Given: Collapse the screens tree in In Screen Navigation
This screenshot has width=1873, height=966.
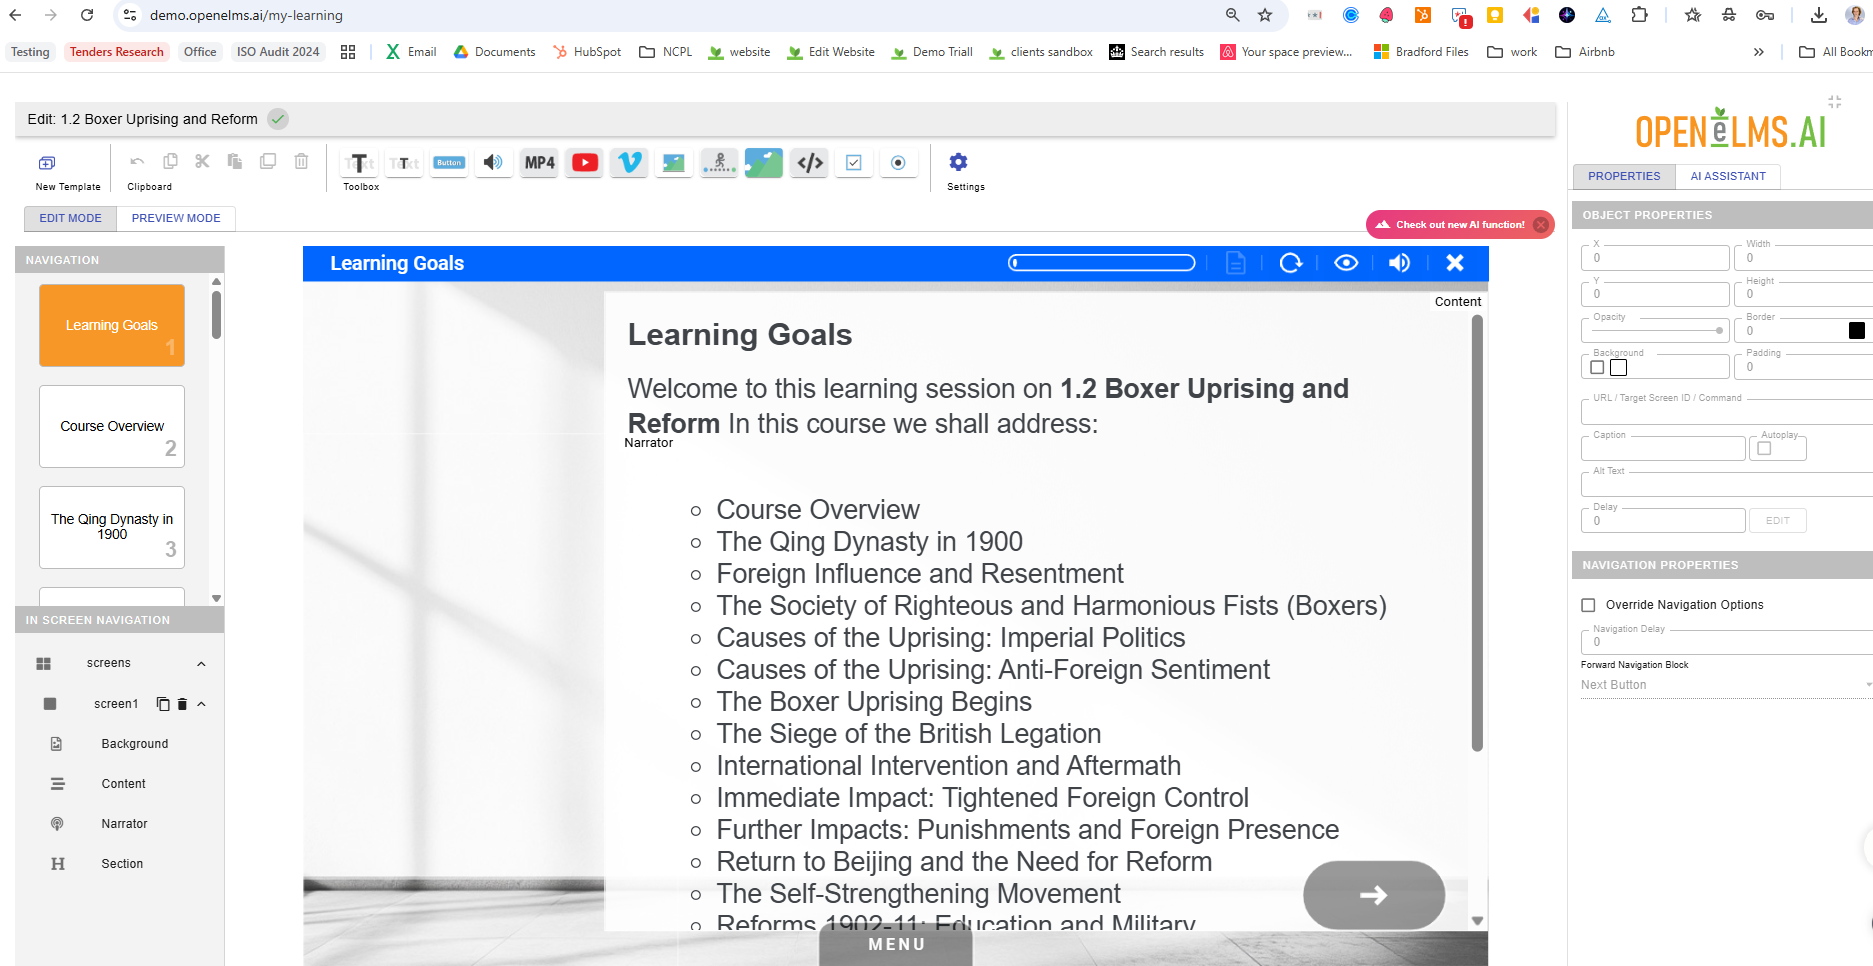Looking at the screenshot, I should (201, 664).
